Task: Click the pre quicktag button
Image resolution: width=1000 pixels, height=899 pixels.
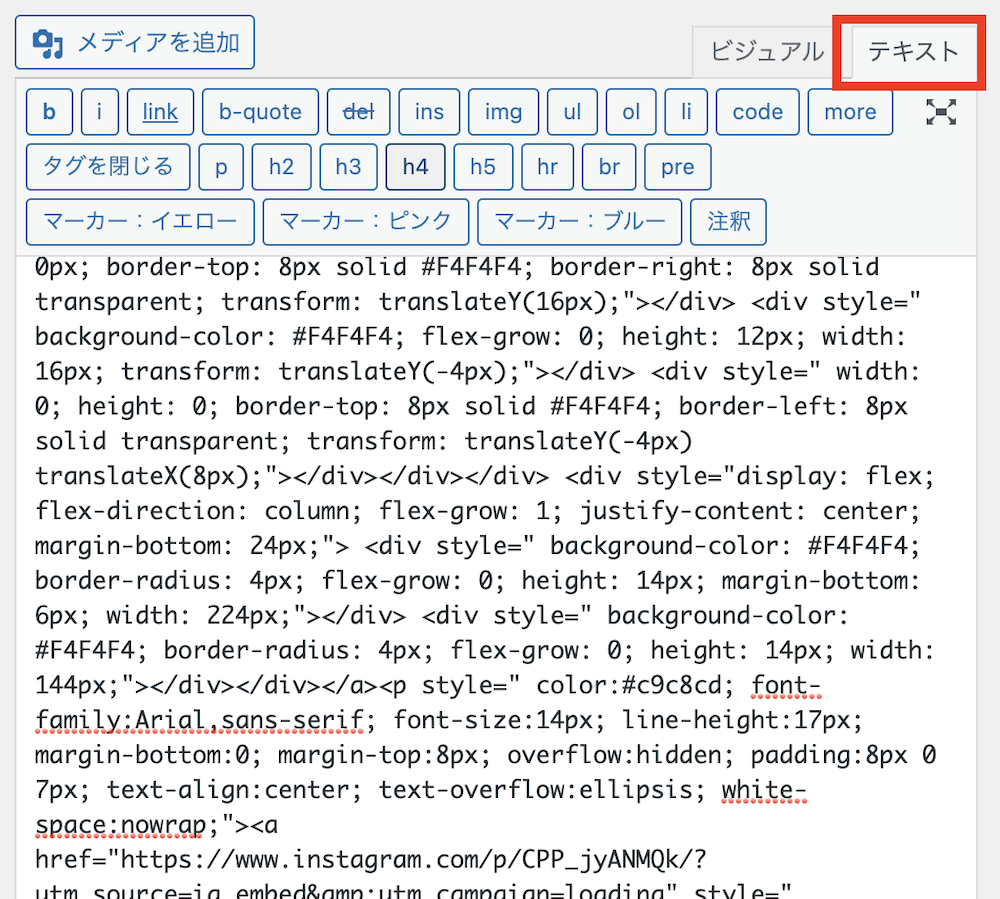Action: [677, 167]
